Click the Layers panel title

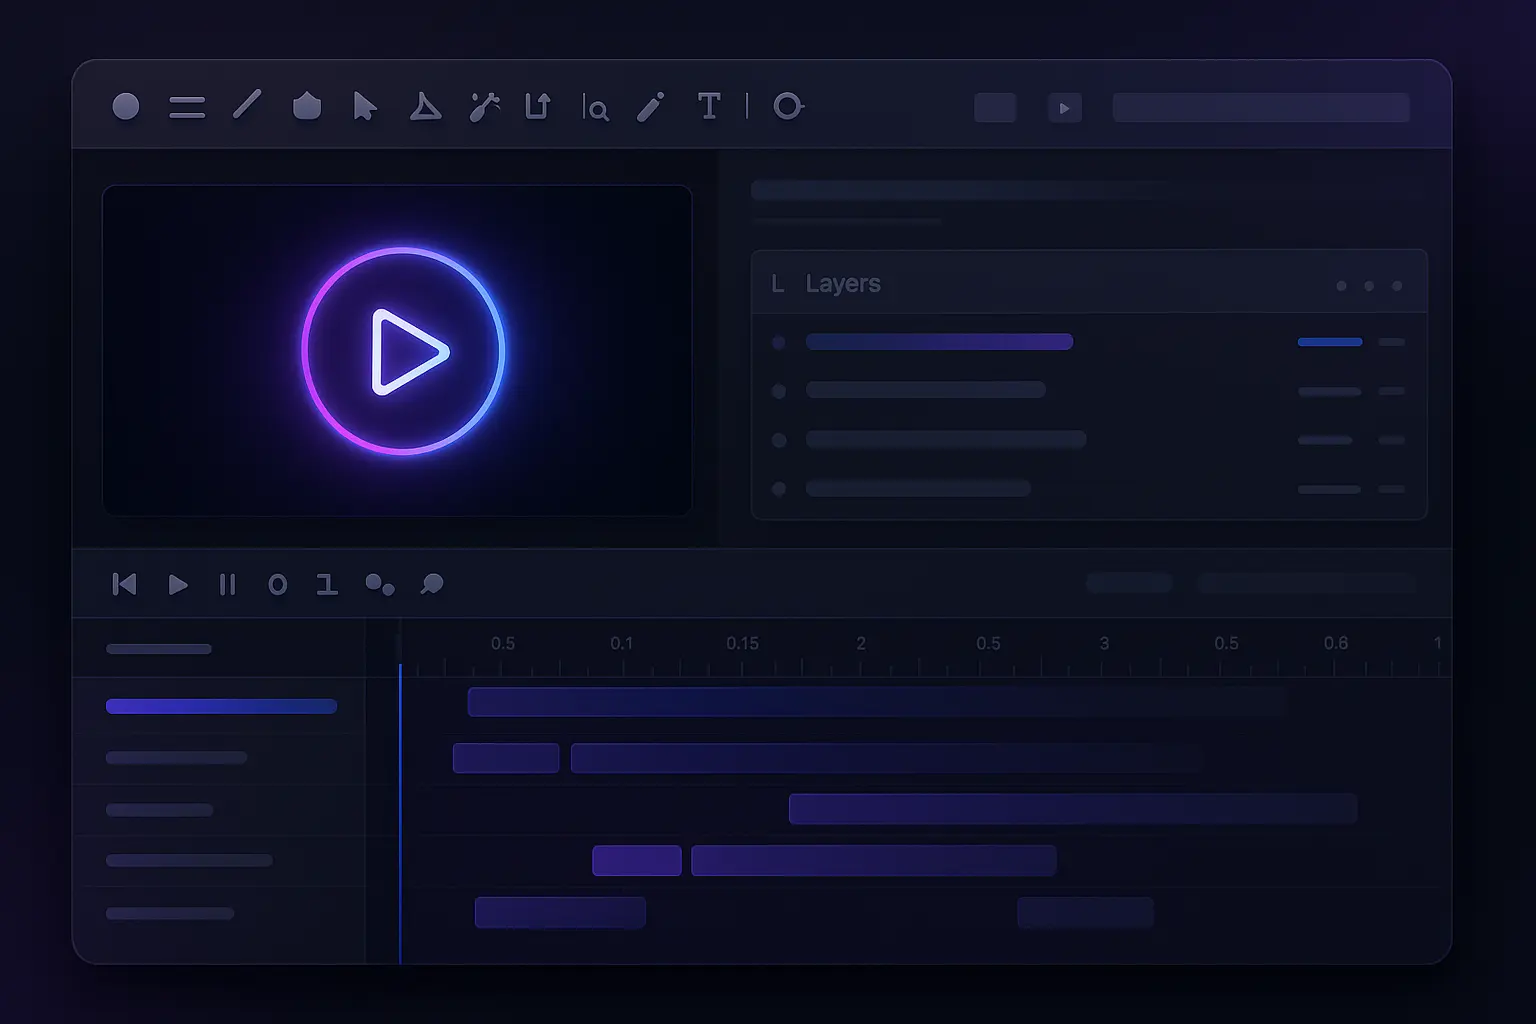coord(843,284)
